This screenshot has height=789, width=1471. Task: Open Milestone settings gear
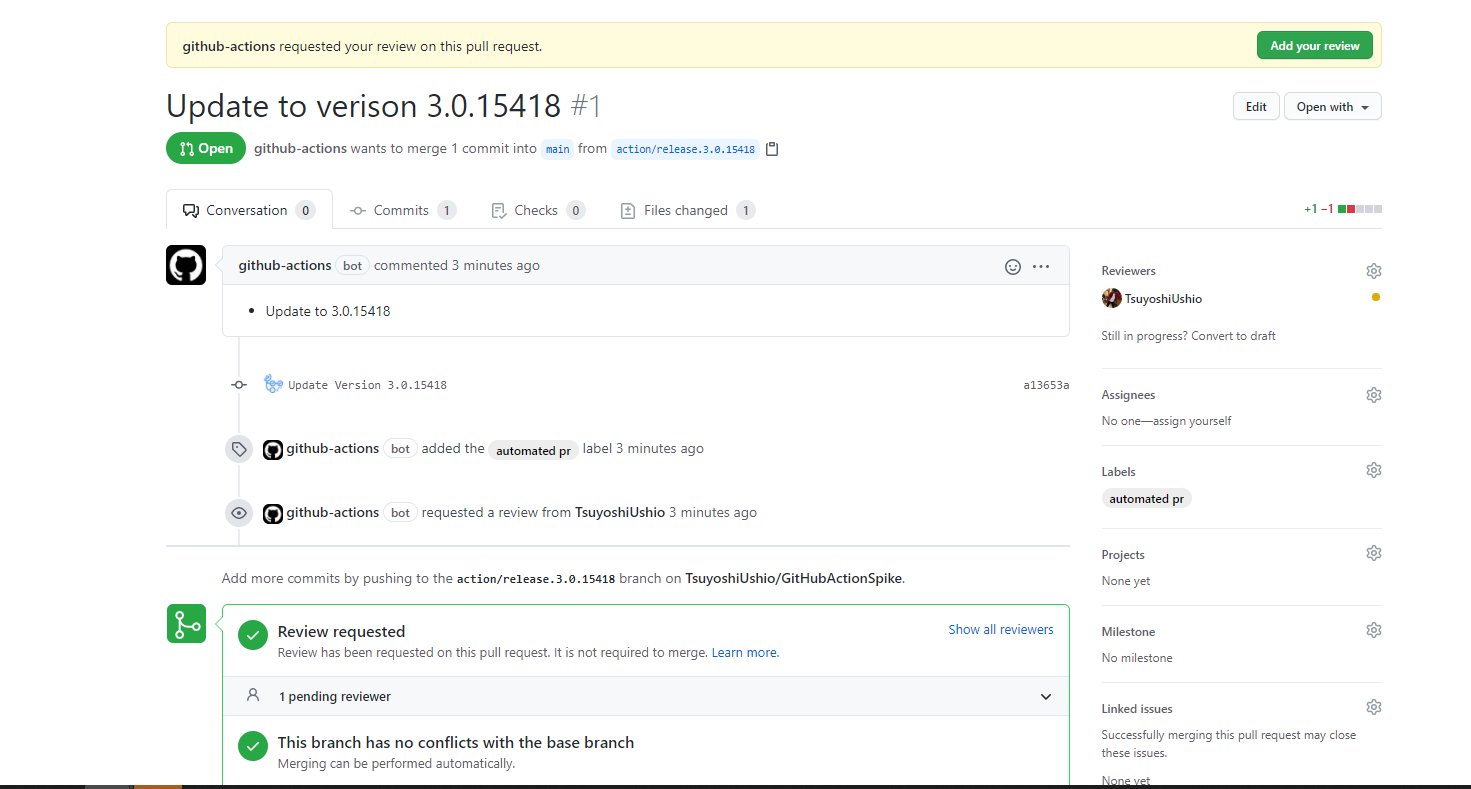coord(1374,630)
